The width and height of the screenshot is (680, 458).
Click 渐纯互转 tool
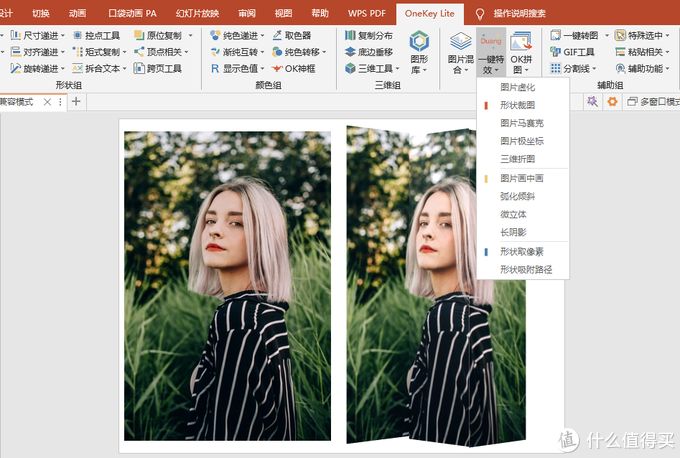(x=237, y=52)
